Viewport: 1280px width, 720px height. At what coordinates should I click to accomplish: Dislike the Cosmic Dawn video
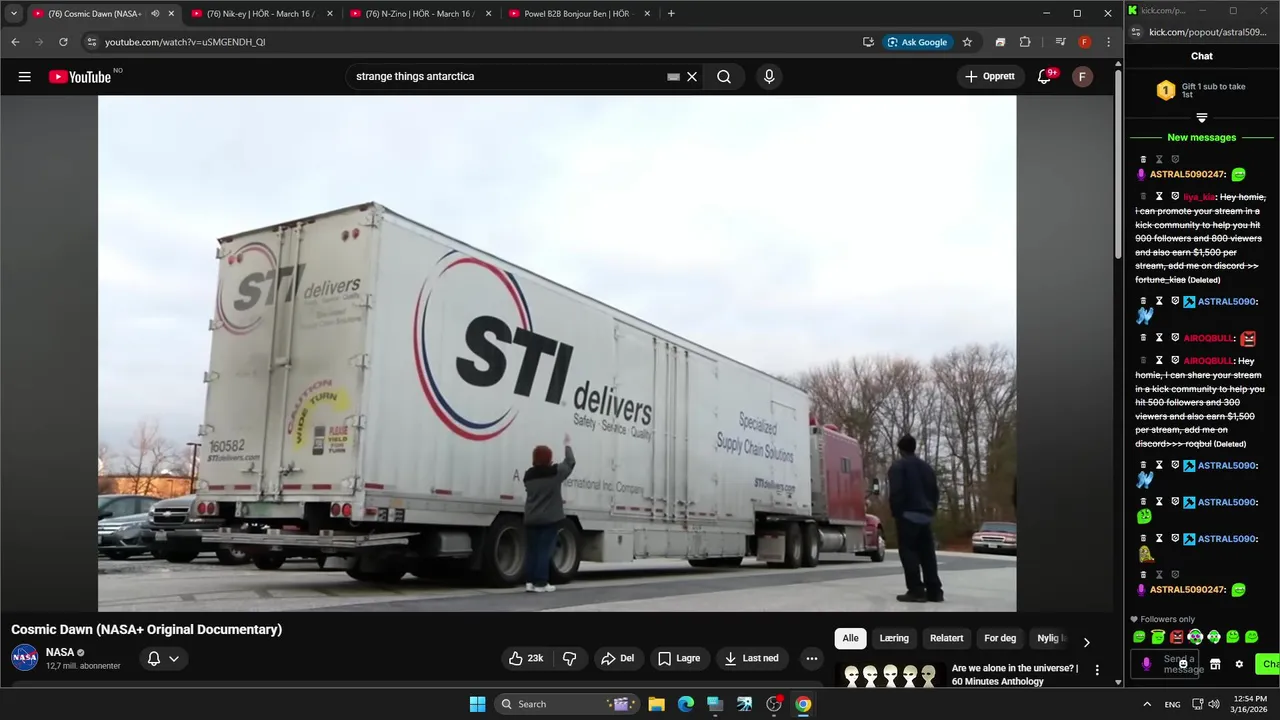[x=570, y=658]
